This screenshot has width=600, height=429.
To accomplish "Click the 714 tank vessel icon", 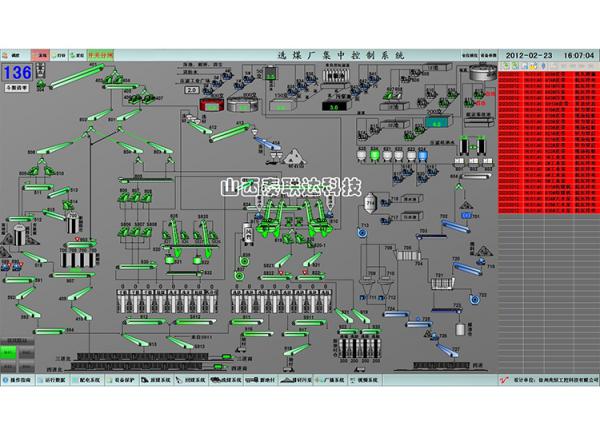I will [x=369, y=203].
